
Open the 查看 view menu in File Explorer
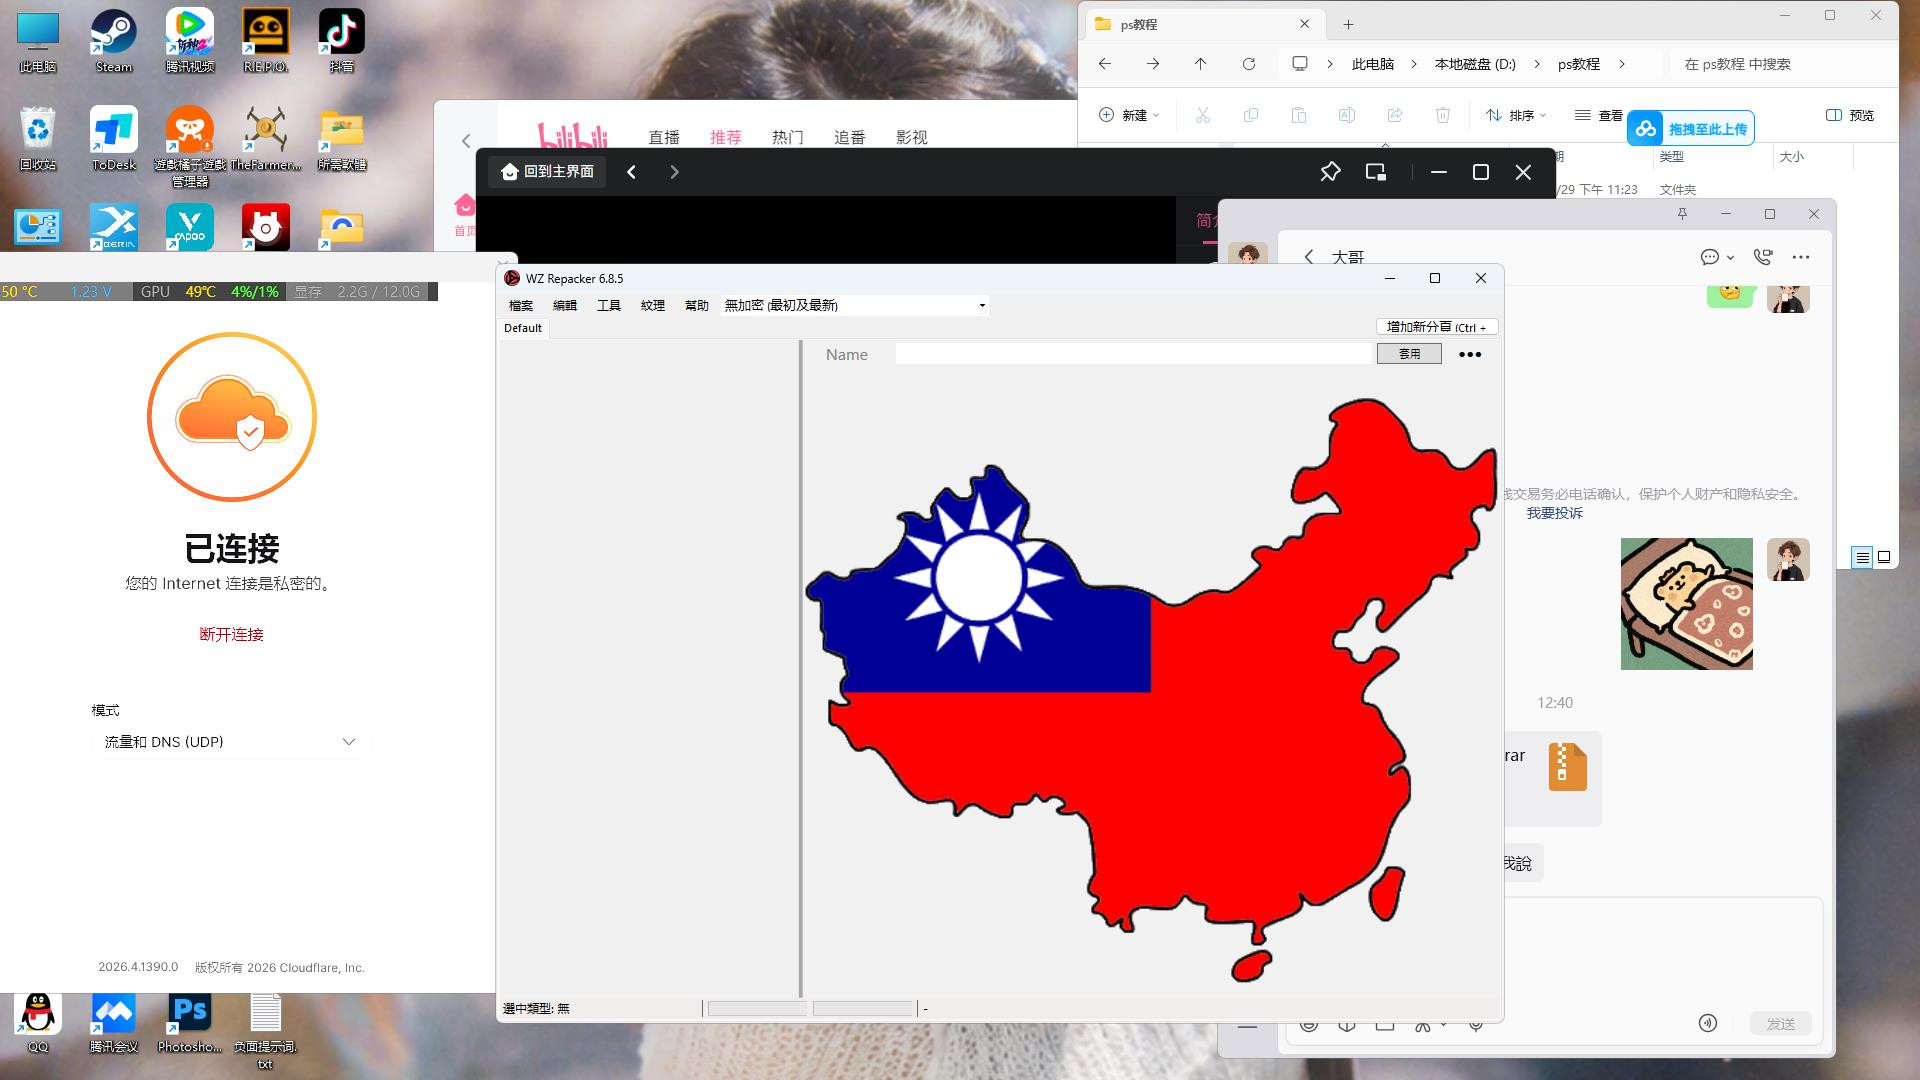click(1598, 115)
